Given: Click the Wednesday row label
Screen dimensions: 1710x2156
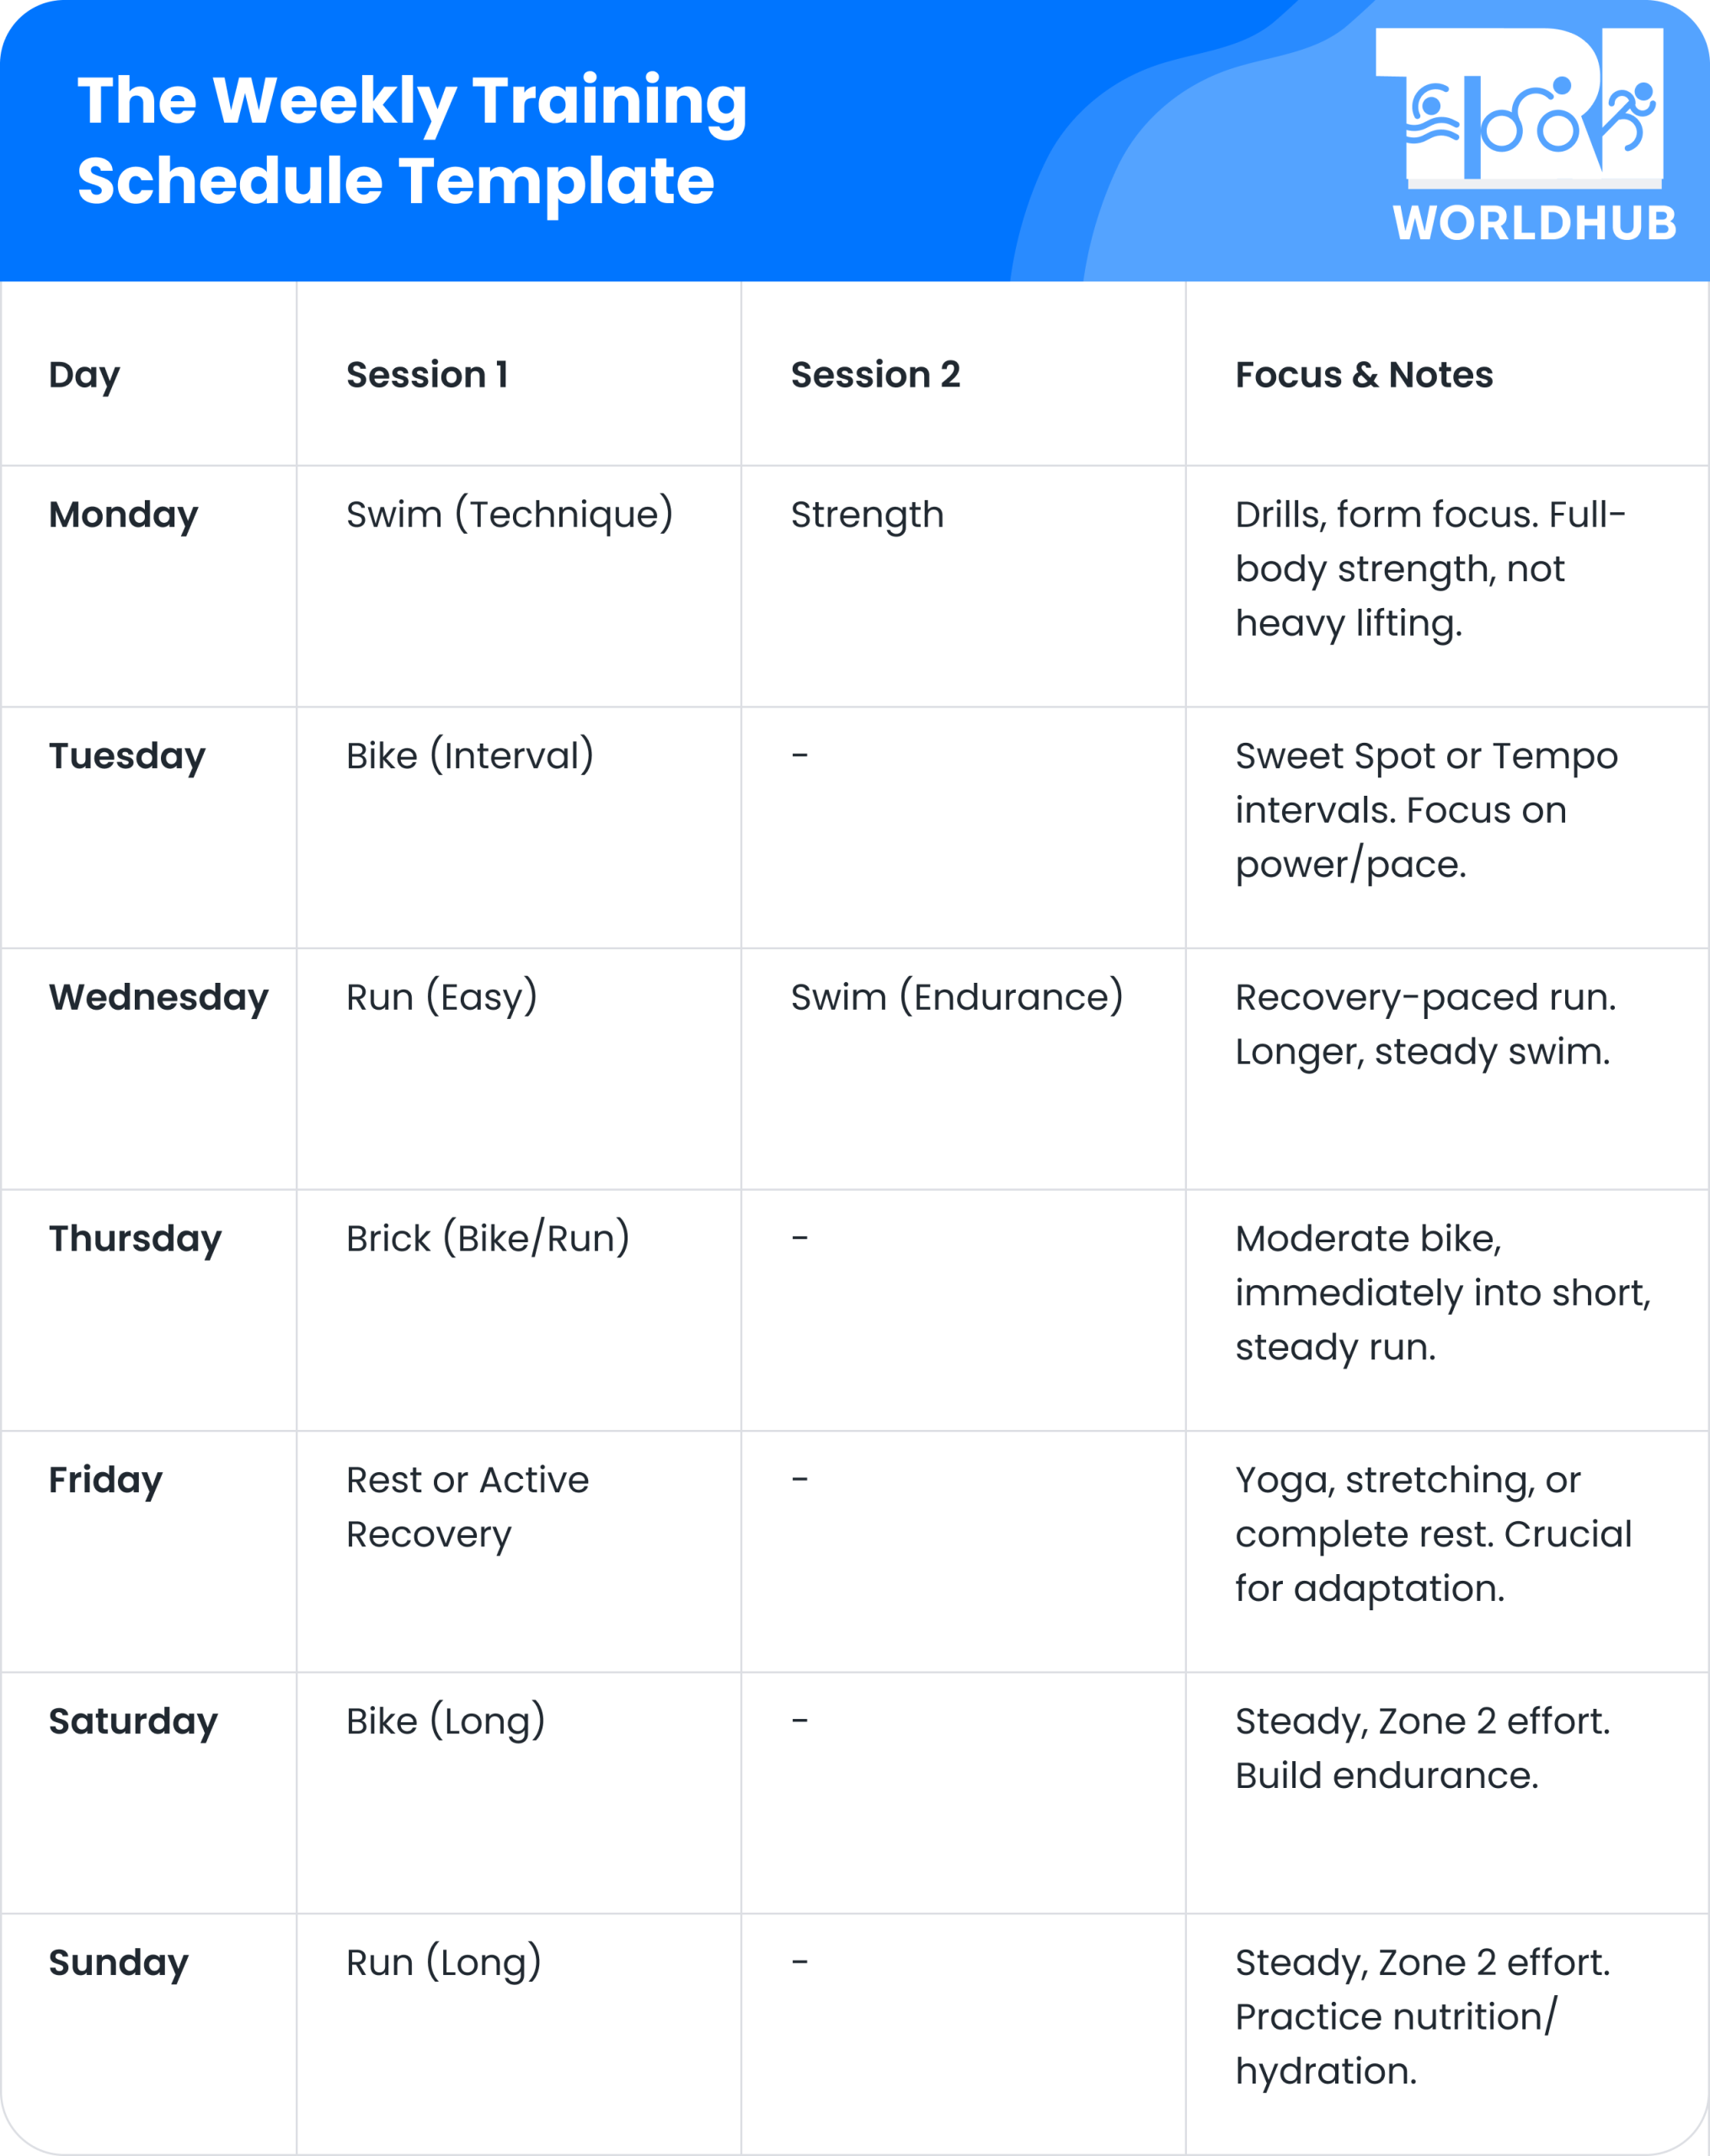Looking at the screenshot, I should (158, 997).
